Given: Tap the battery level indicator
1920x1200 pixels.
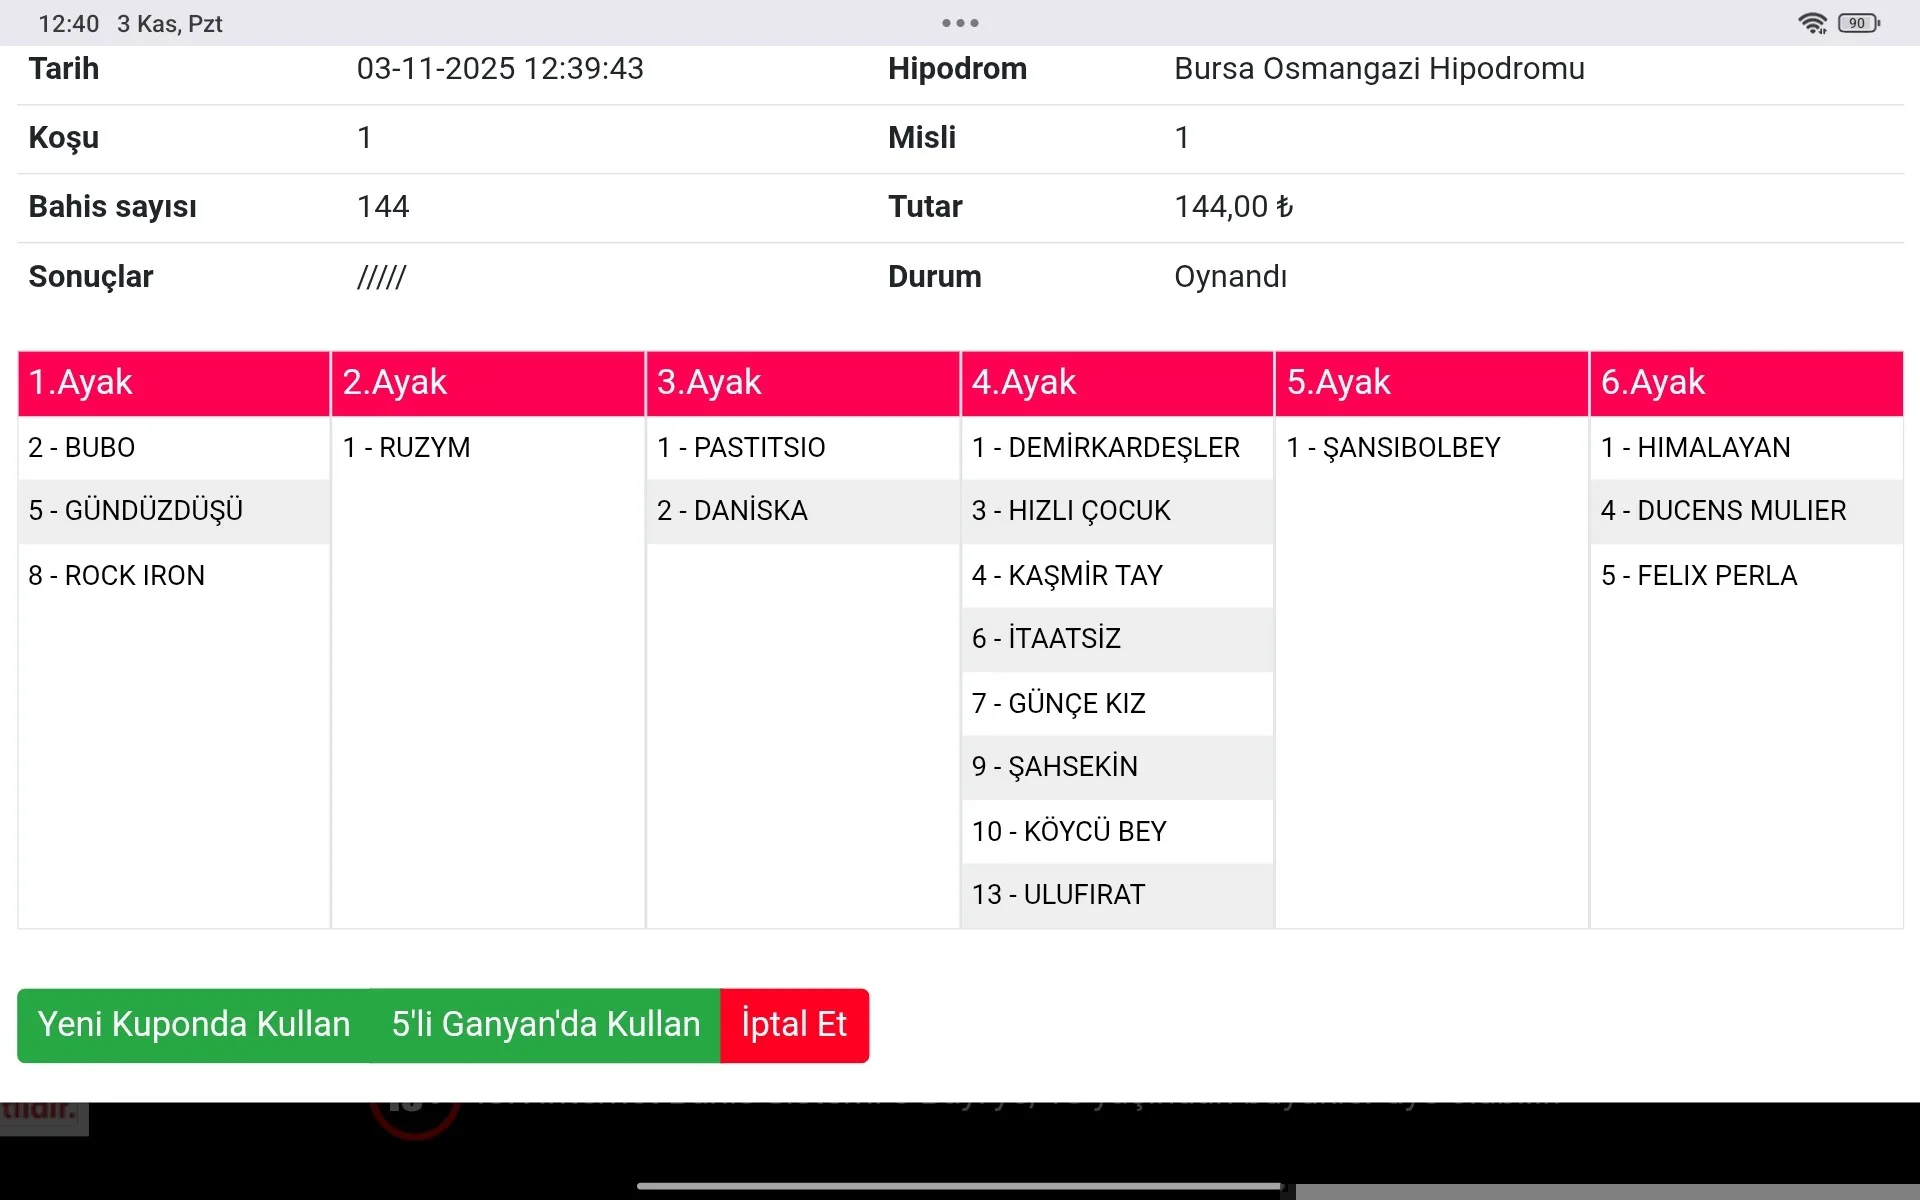Looking at the screenshot, I should point(1858,23).
